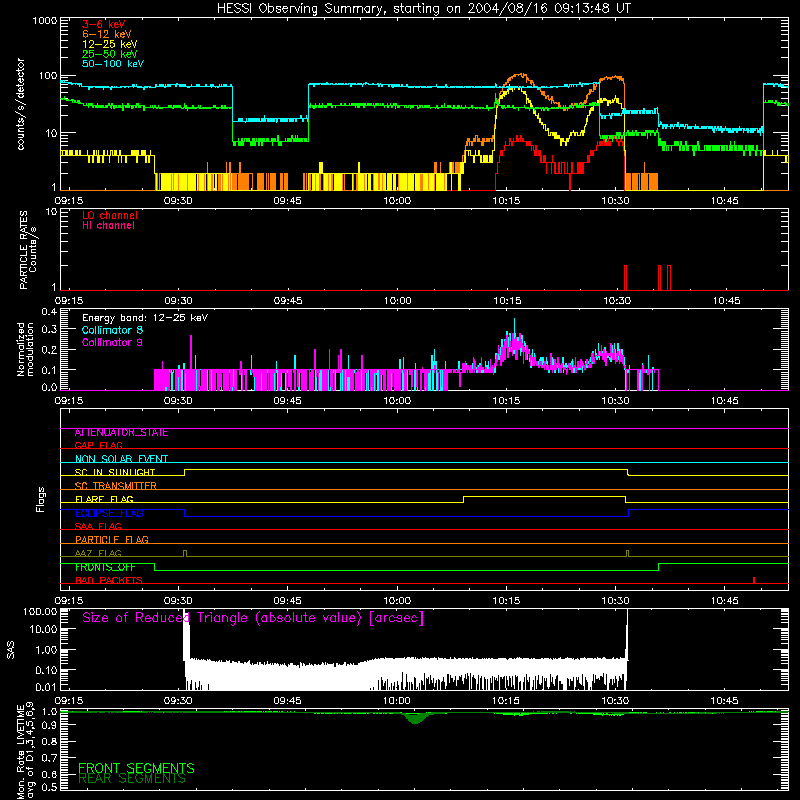Image resolution: width=800 pixels, height=800 pixels.
Task: Select the "Collimator 9" legend label
Action: point(112,342)
